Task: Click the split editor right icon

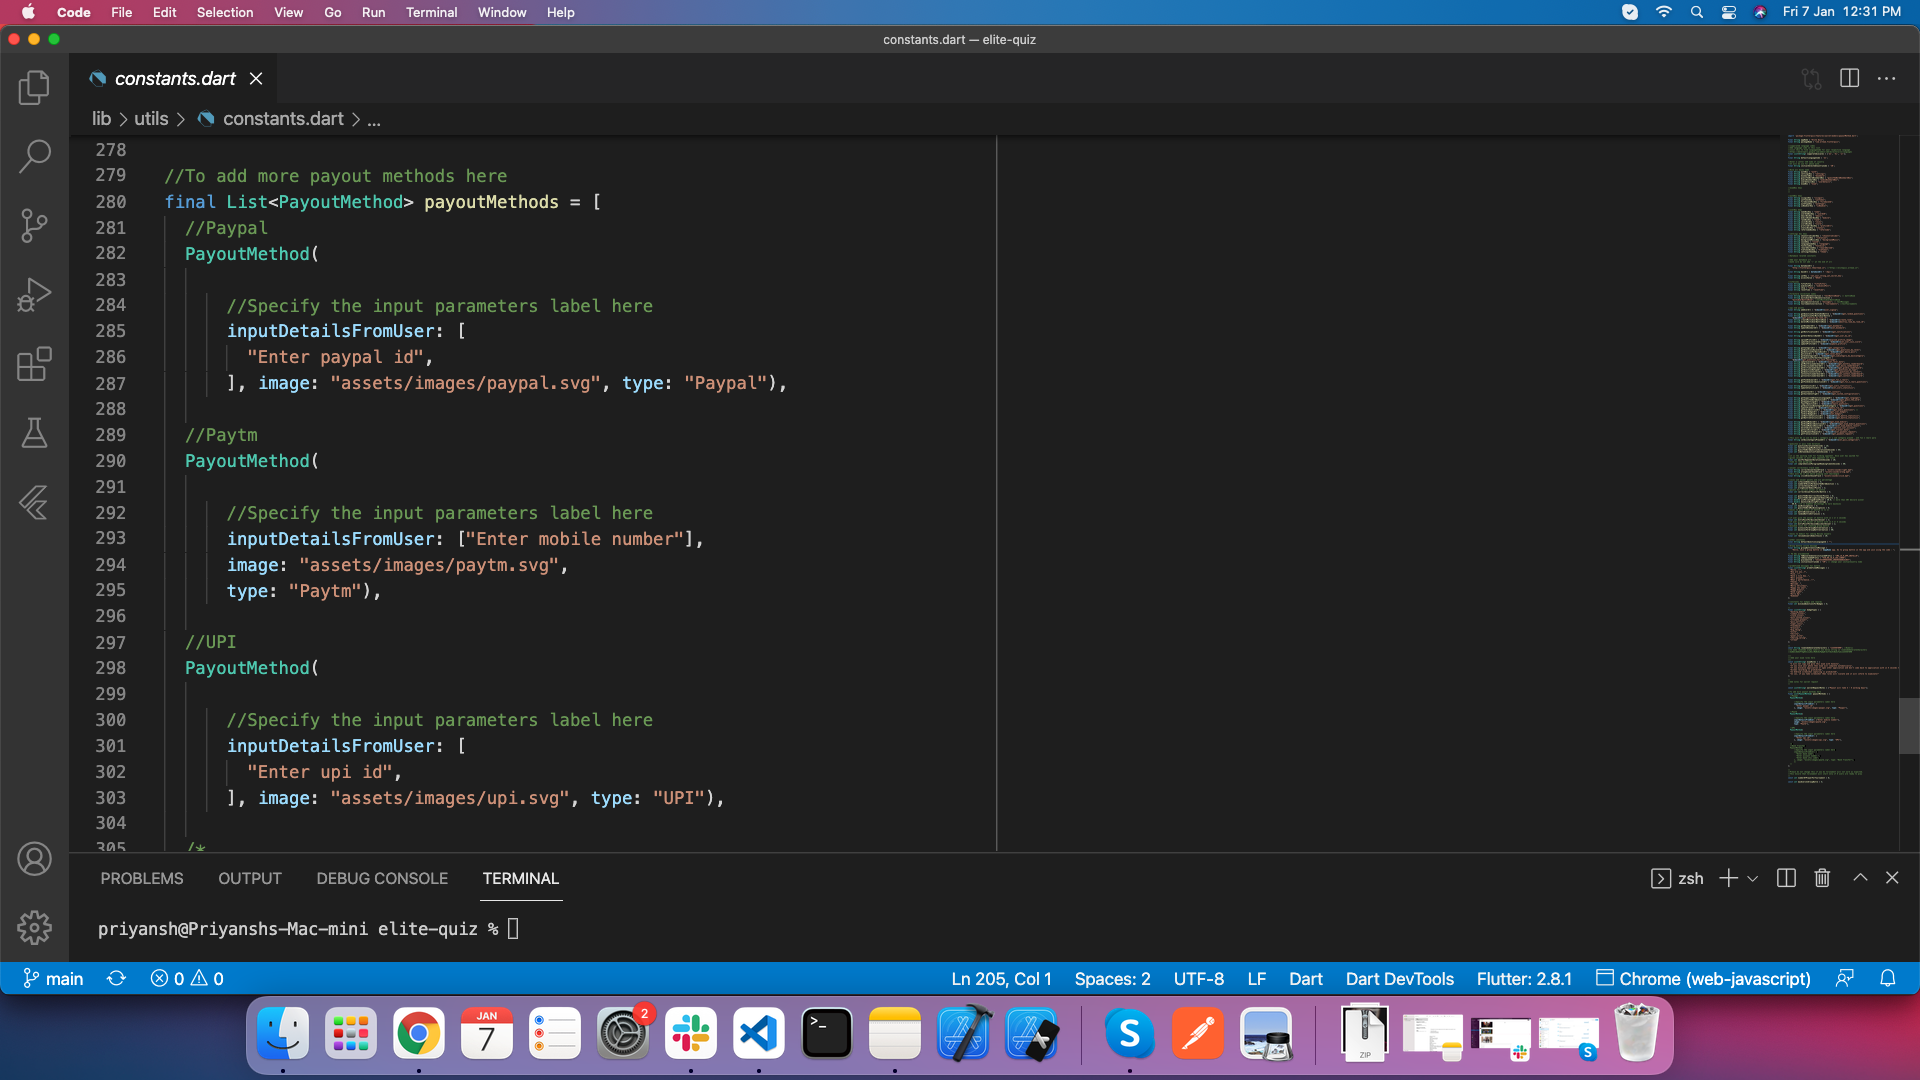Action: pos(1849,78)
